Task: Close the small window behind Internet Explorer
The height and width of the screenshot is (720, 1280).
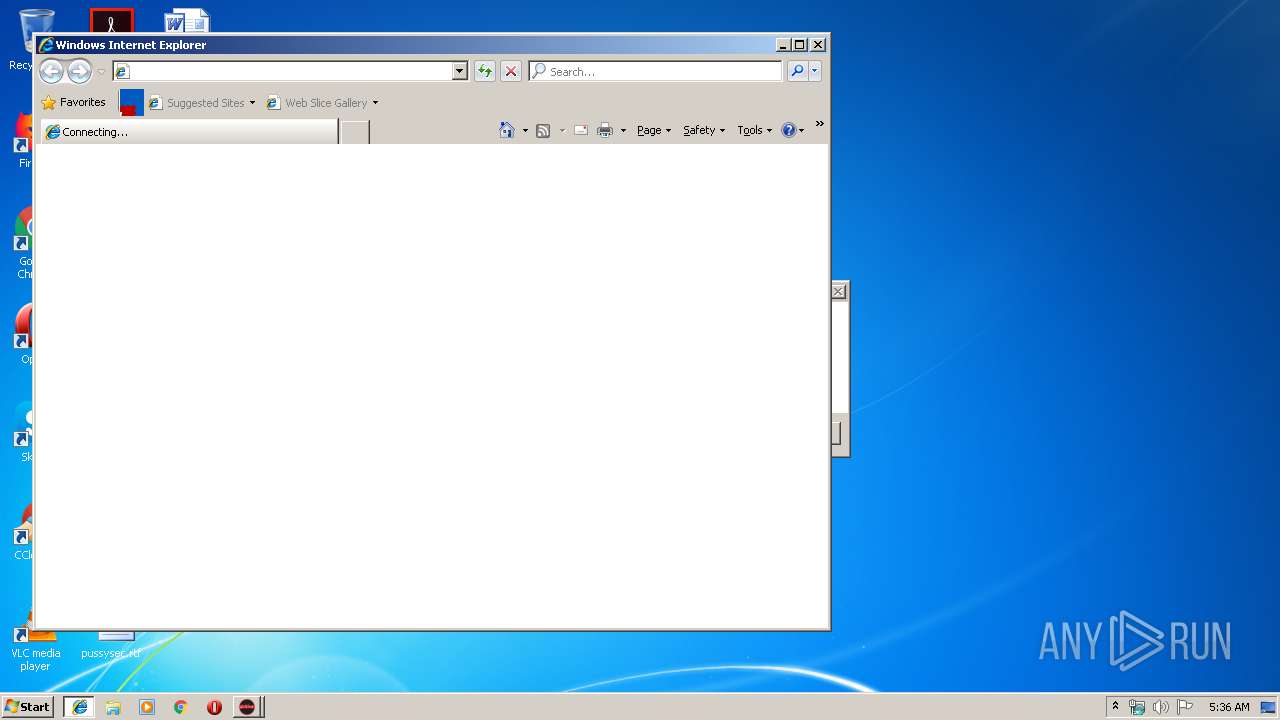Action: pos(839,291)
